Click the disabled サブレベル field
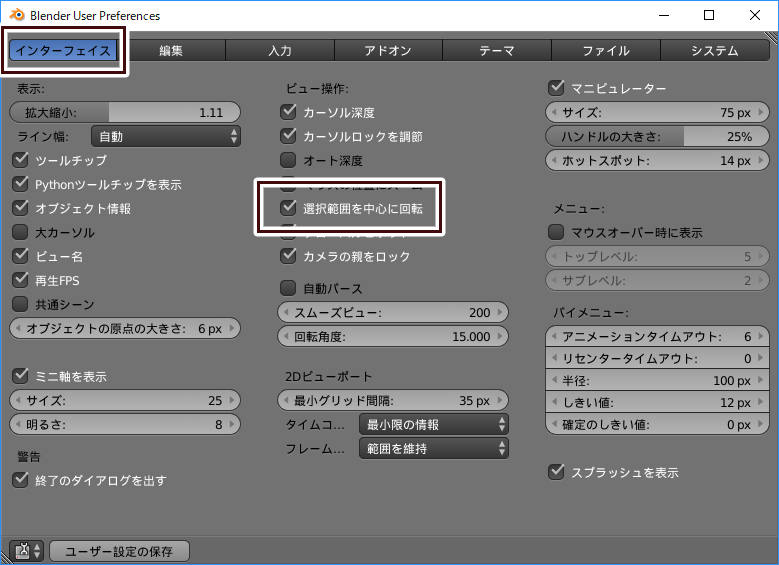This screenshot has height=565, width=779. pyautogui.click(x=657, y=280)
